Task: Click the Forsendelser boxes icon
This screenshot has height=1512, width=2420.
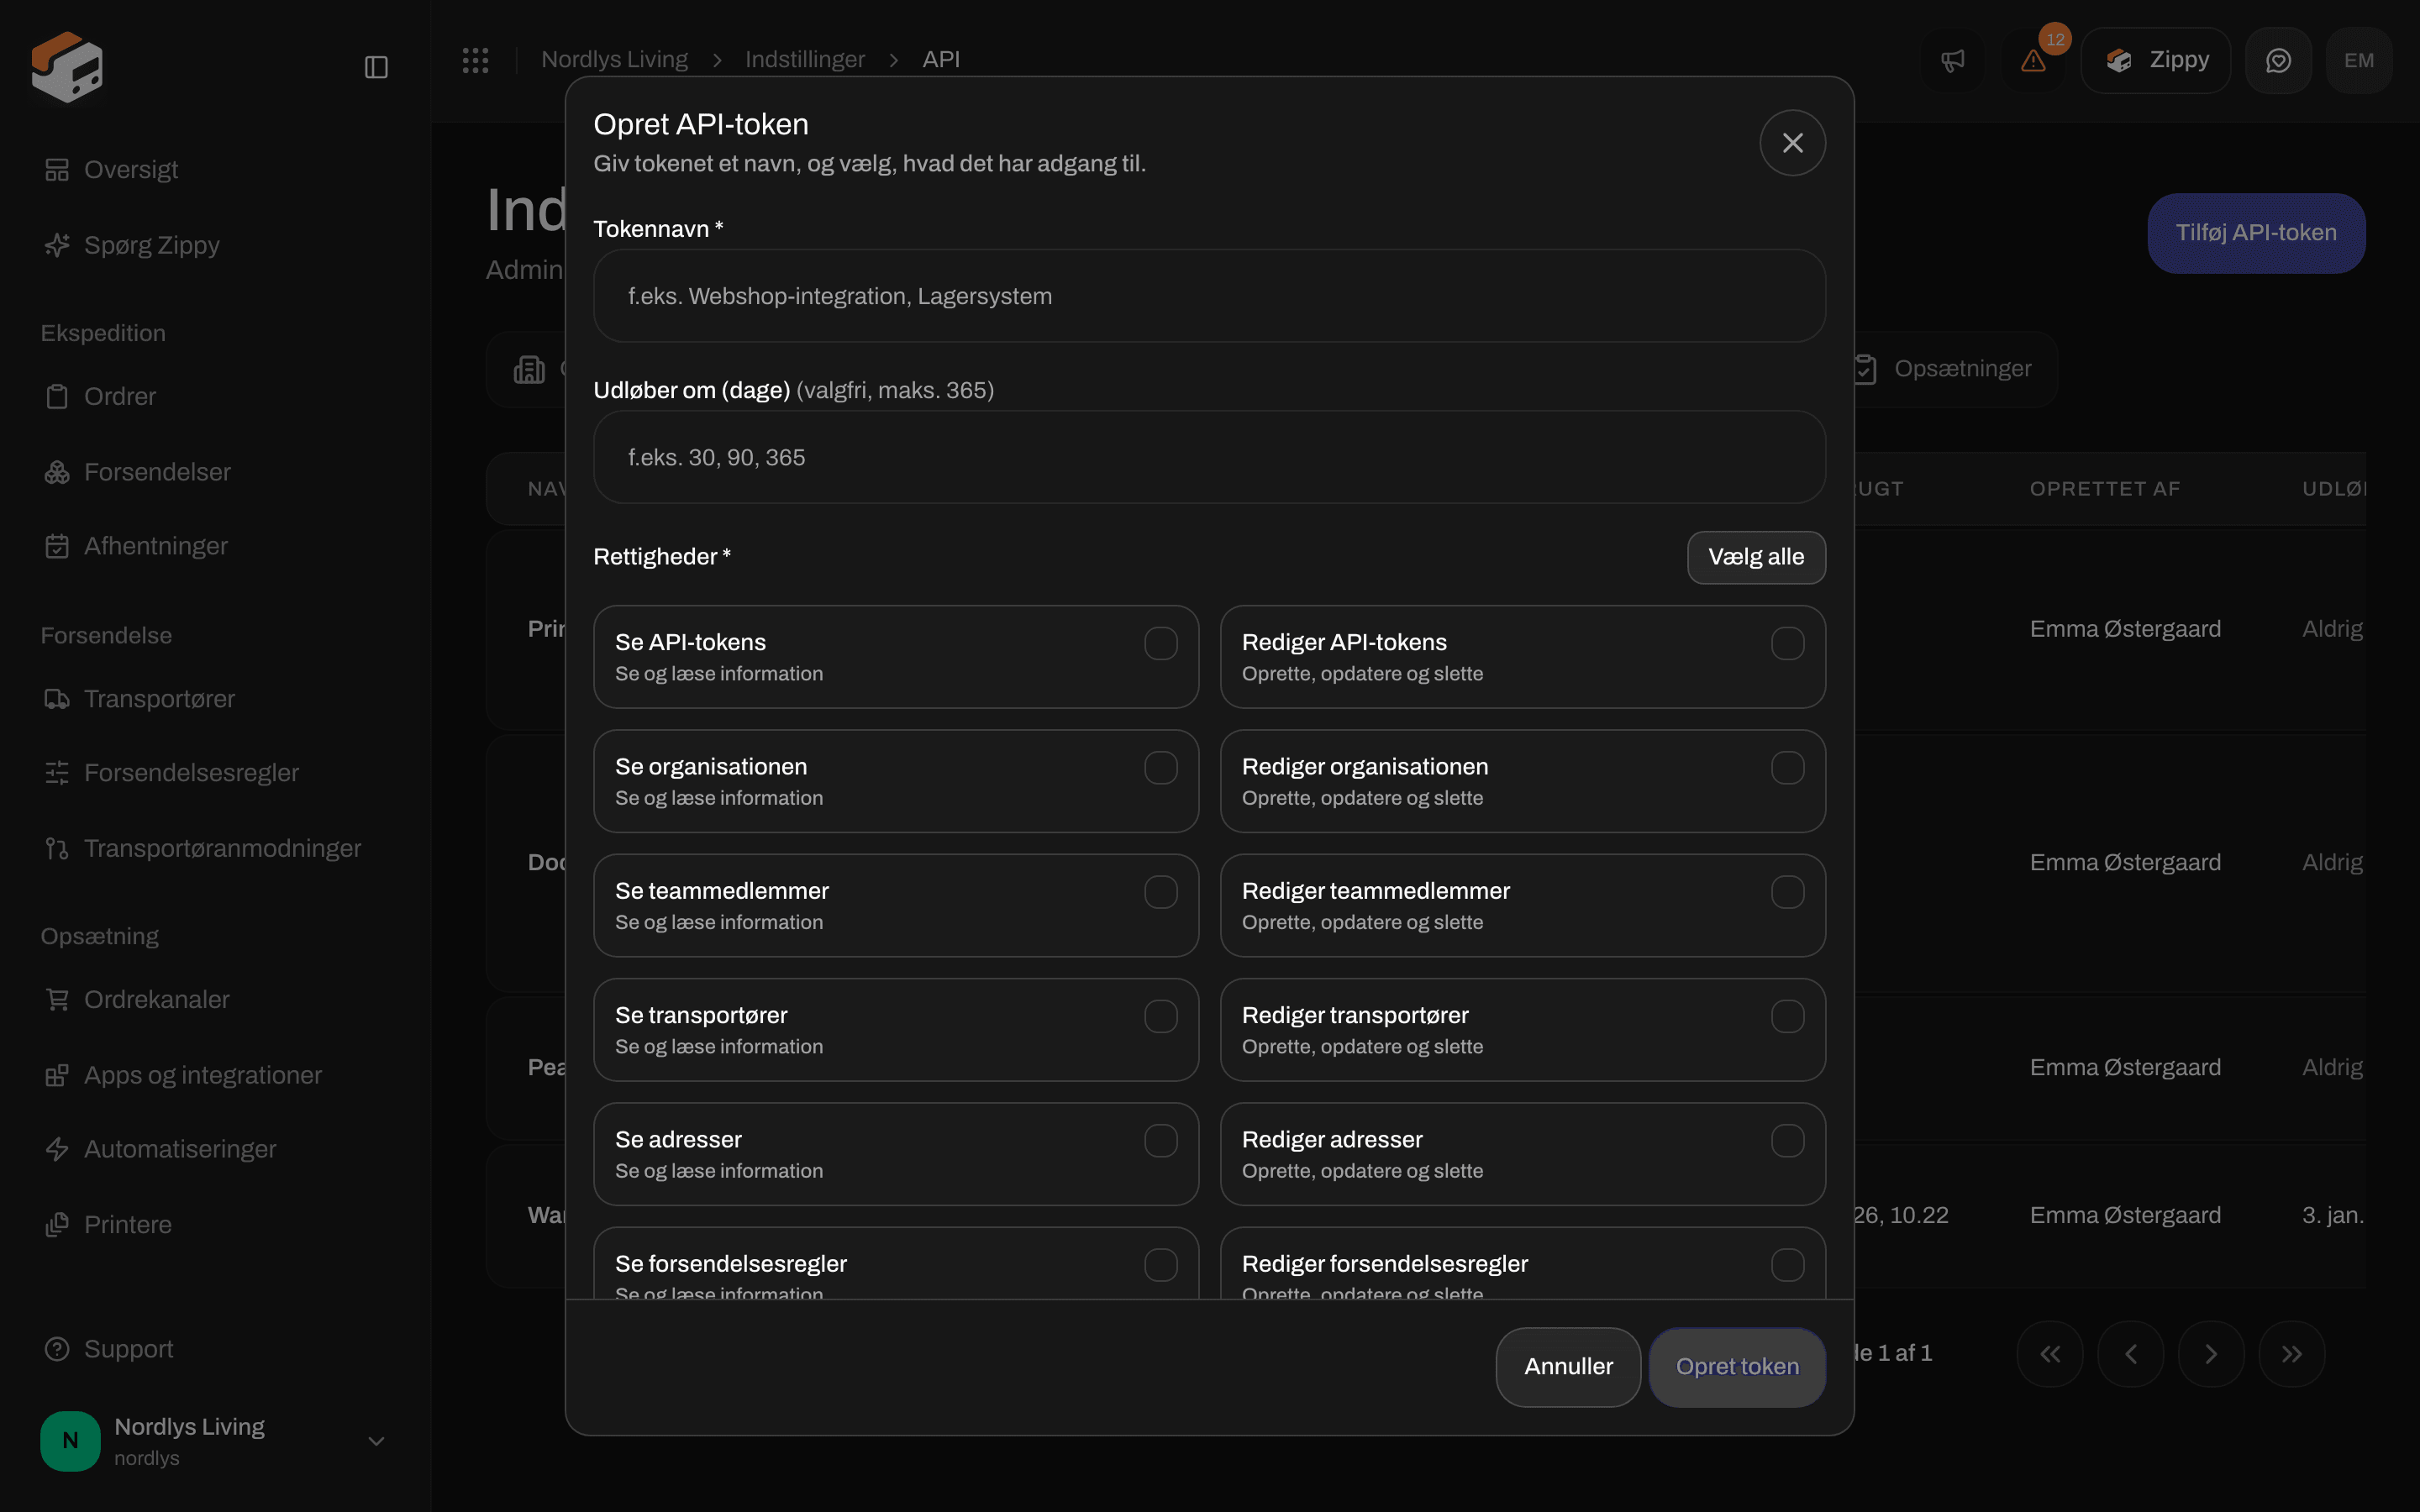Action: pyautogui.click(x=57, y=472)
